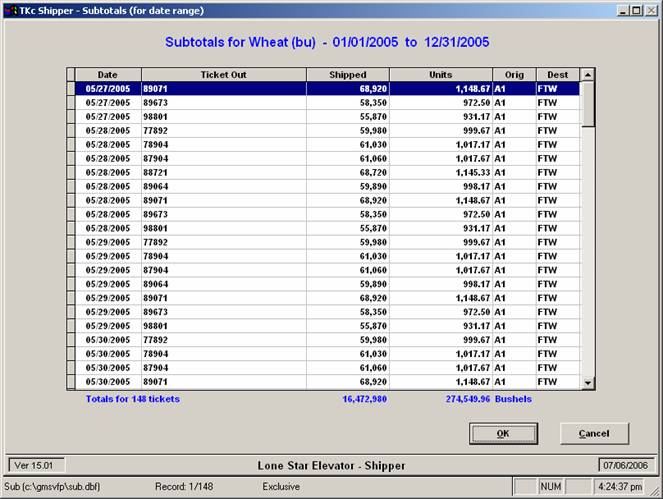Click the 07/06/2006 date panel
This screenshot has height=499, width=663.
tap(626, 465)
